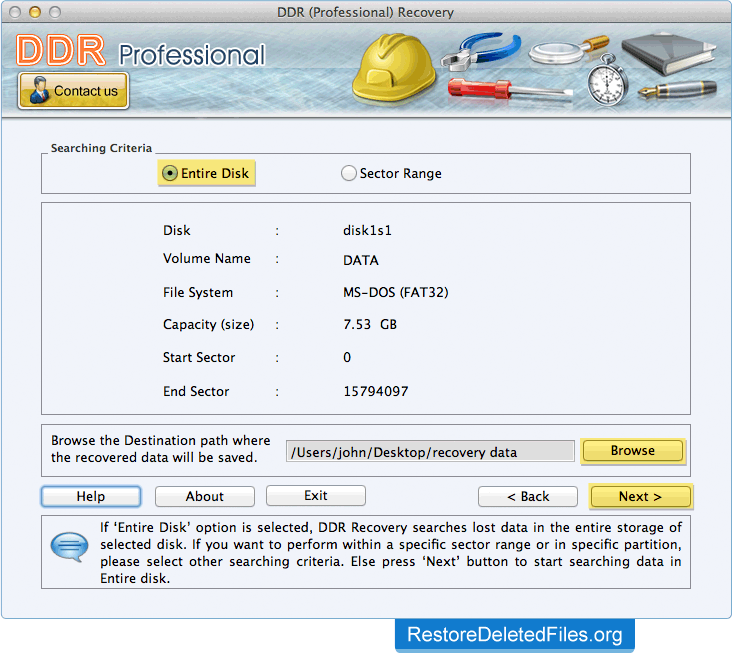Click the red screwdriver icon
Viewport: 732px width, 653px height.
pyautogui.click(x=510, y=89)
